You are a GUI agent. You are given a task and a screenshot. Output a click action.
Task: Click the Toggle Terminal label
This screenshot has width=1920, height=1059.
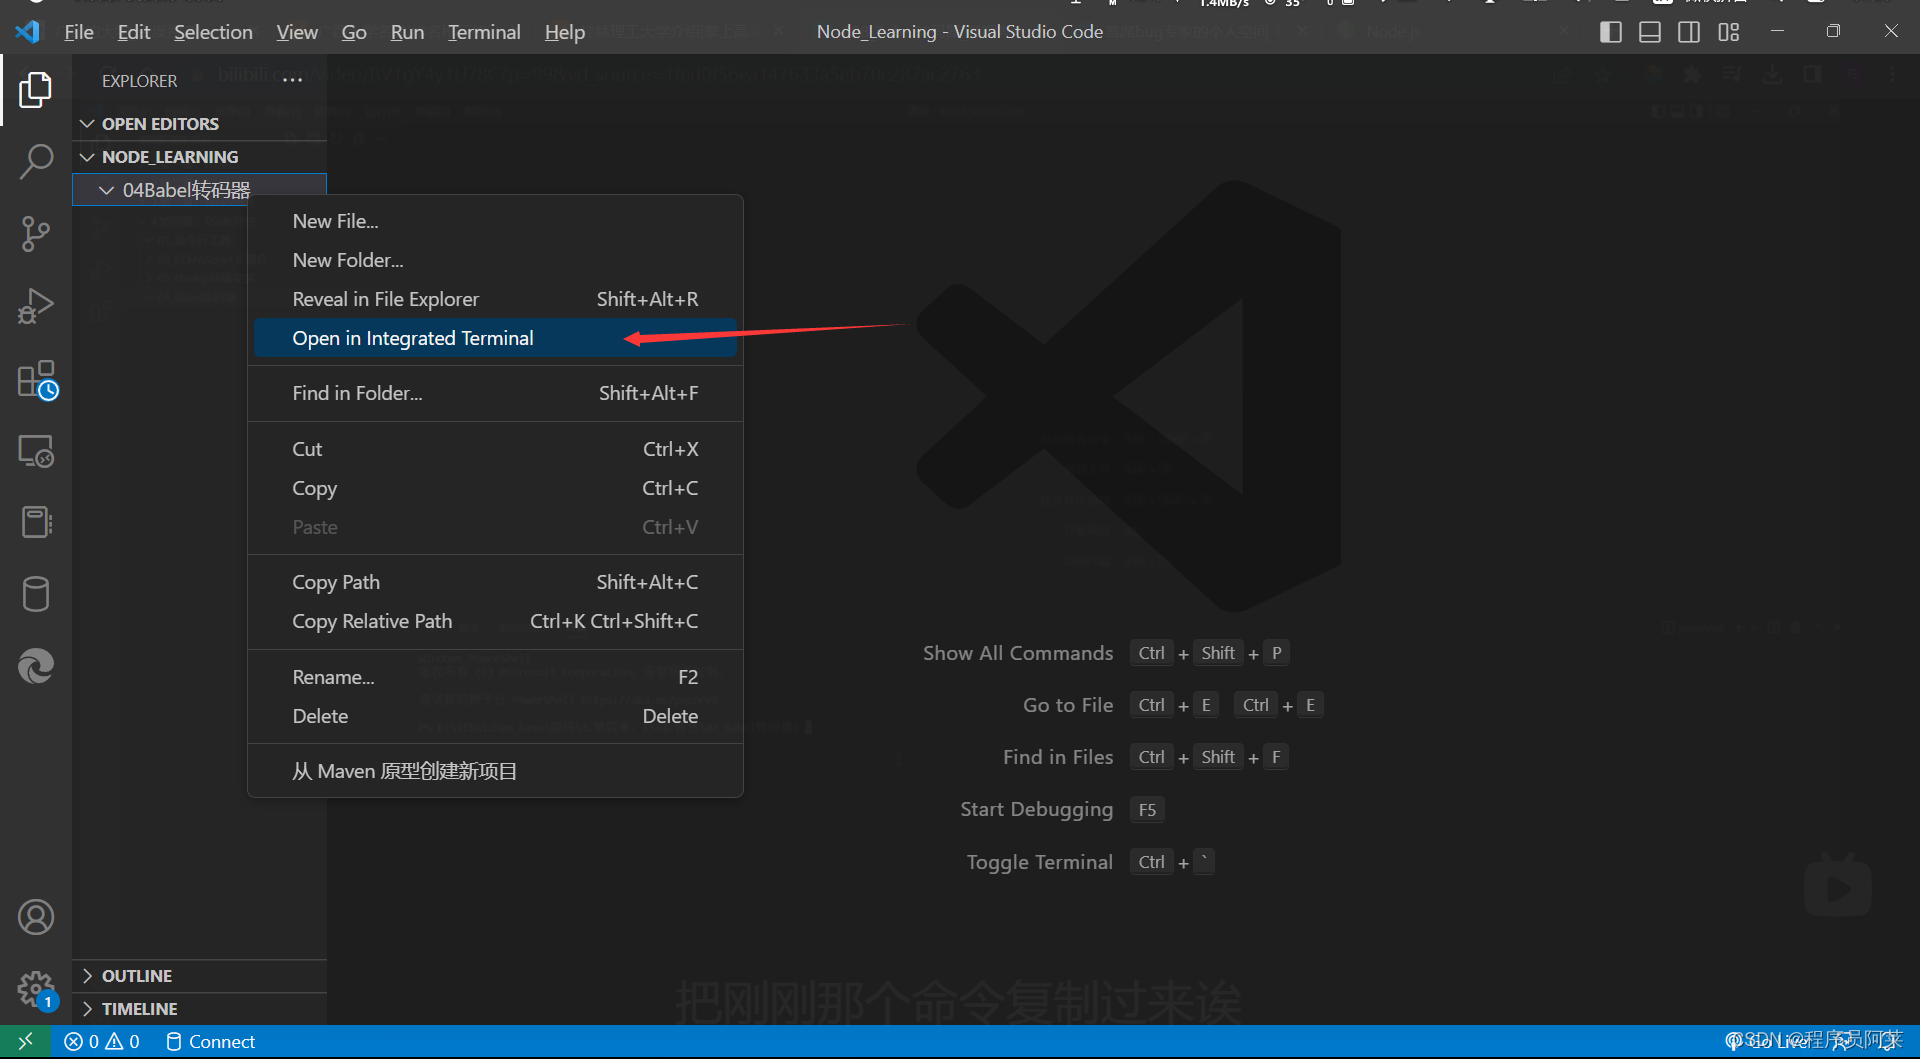(1039, 862)
